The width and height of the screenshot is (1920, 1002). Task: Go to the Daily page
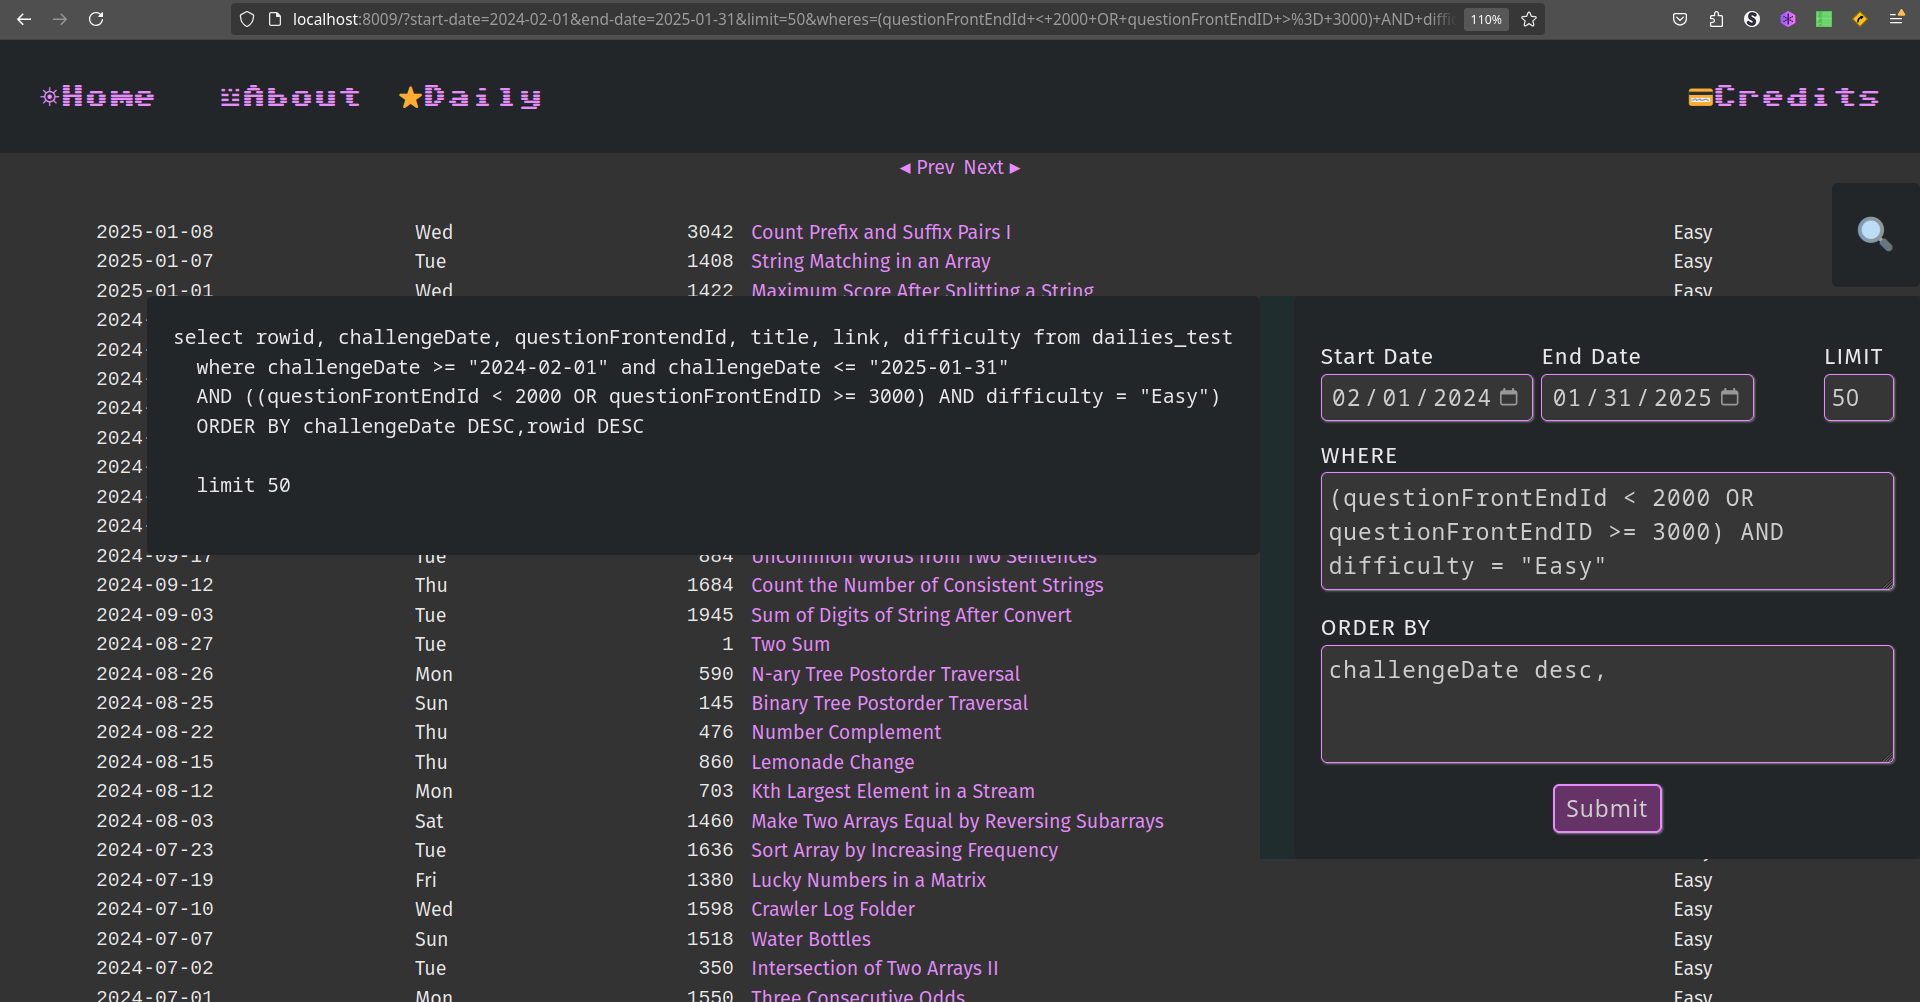pos(470,97)
